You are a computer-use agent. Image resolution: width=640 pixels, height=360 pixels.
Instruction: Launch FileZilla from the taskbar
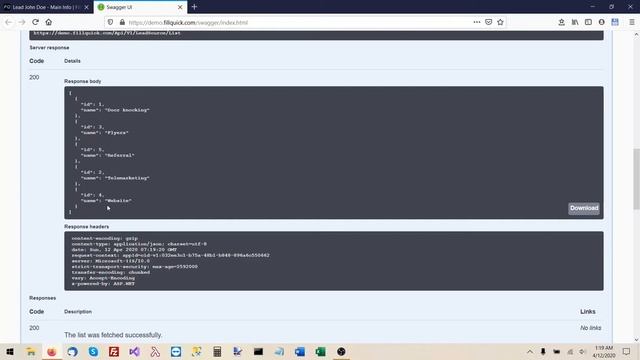coord(114,351)
